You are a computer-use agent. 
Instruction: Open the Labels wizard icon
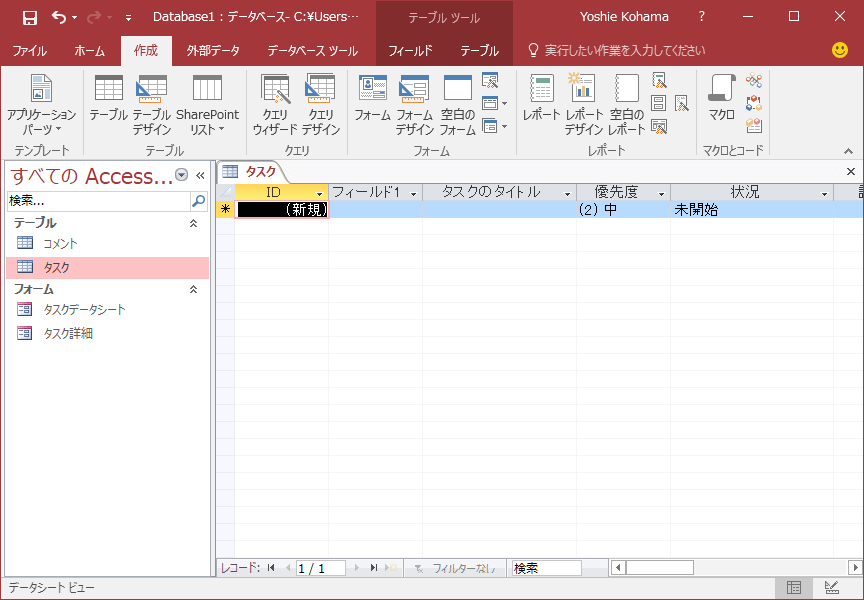pyautogui.click(x=659, y=103)
